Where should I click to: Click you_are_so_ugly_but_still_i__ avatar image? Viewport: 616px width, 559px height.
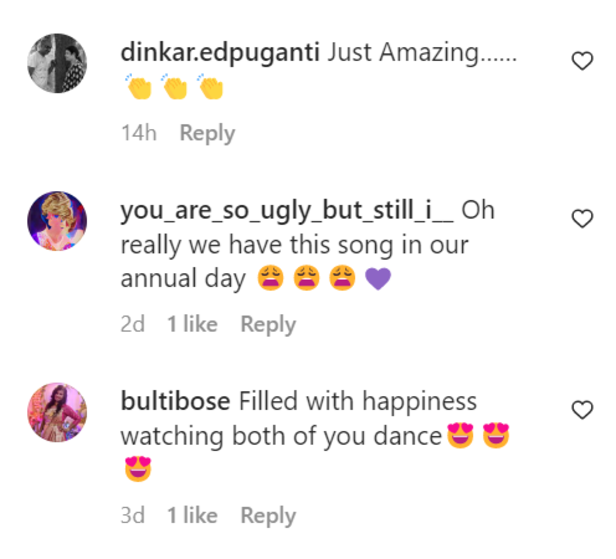coord(58,221)
